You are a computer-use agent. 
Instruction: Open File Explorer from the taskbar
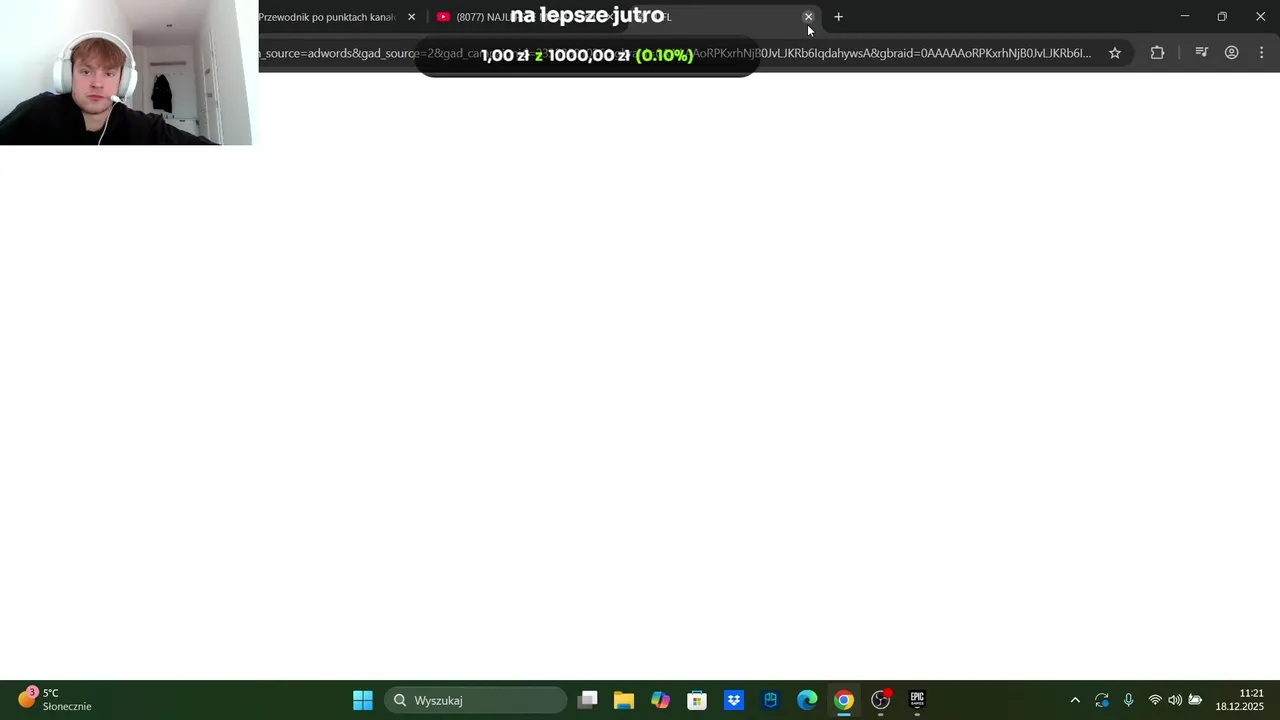click(624, 700)
